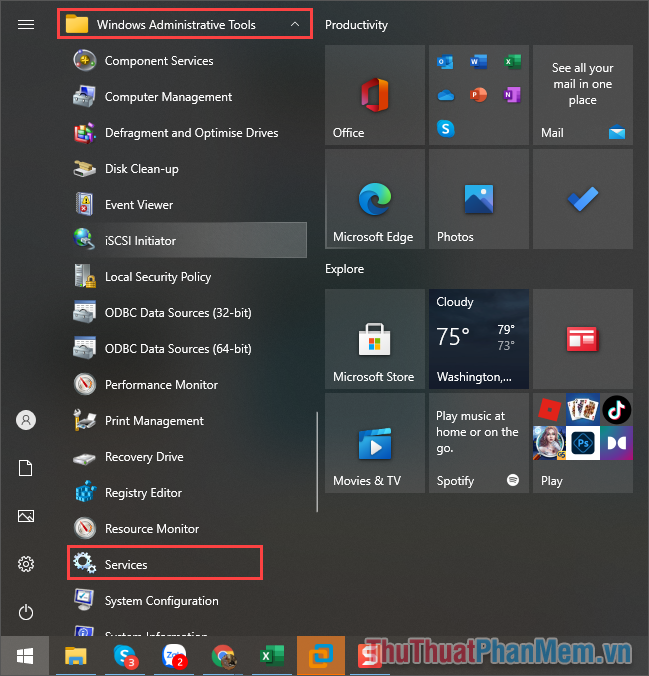Viewport: 649px width, 676px height.
Task: Open Resource Monitor
Action: click(x=187, y=529)
